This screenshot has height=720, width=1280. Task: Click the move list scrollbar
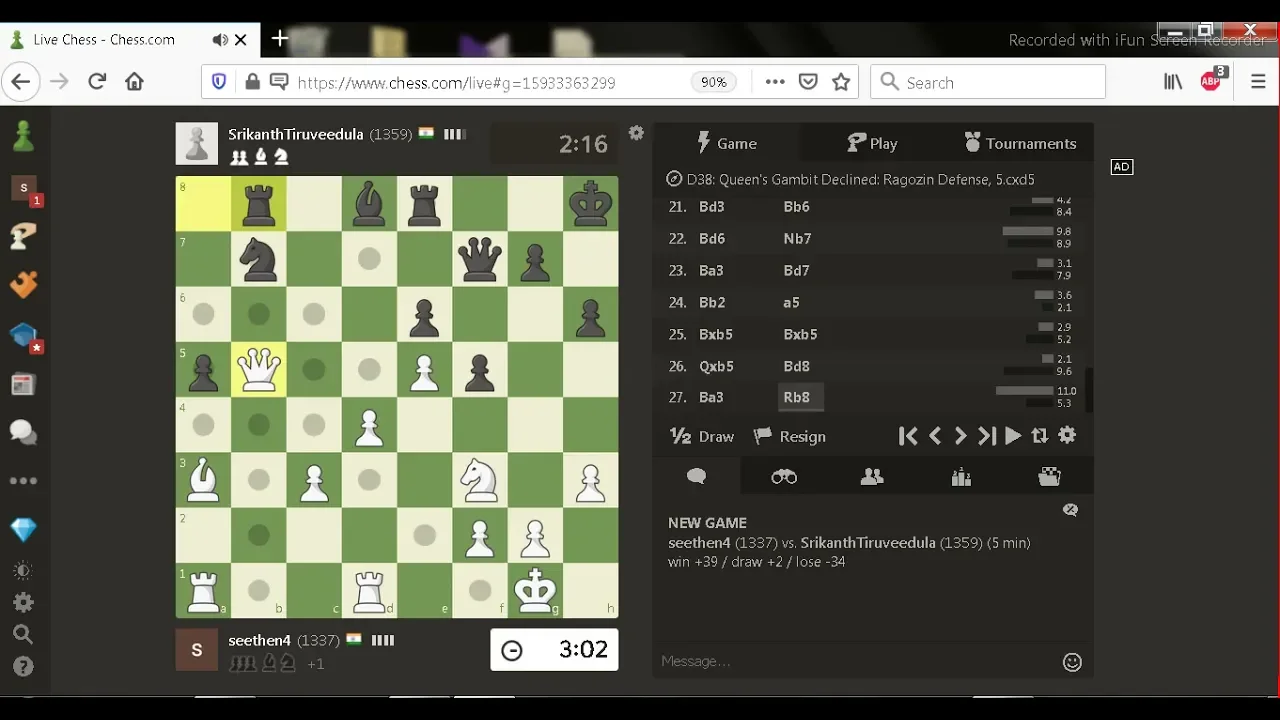coord(1089,388)
